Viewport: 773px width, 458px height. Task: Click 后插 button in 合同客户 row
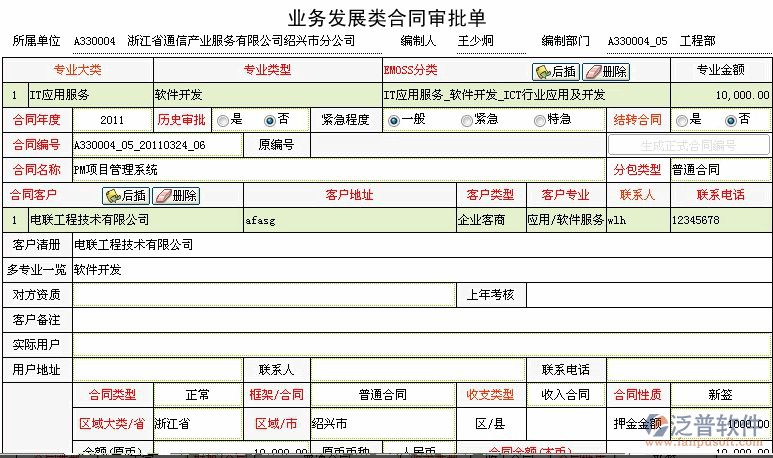[x=126, y=195]
